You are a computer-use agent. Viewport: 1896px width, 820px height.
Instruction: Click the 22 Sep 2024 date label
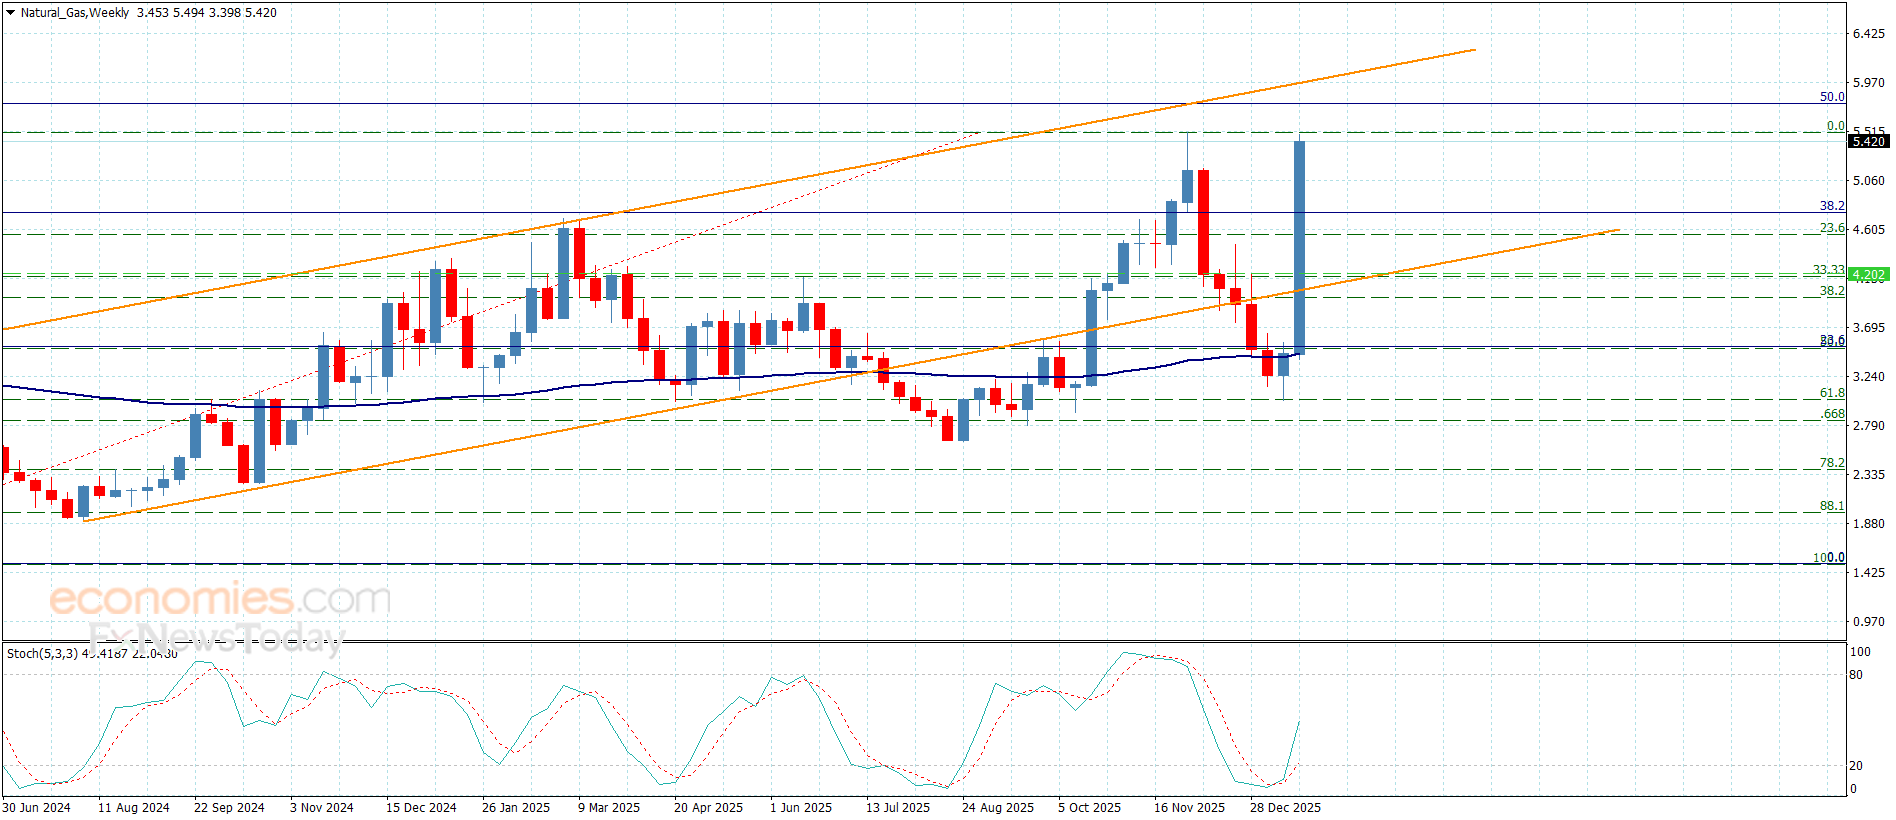229,808
